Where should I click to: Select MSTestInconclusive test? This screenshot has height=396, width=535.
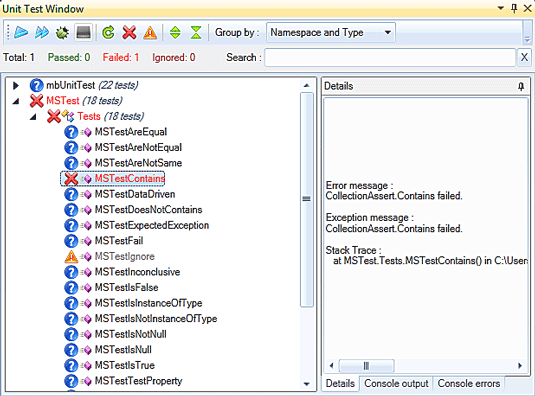[137, 272]
